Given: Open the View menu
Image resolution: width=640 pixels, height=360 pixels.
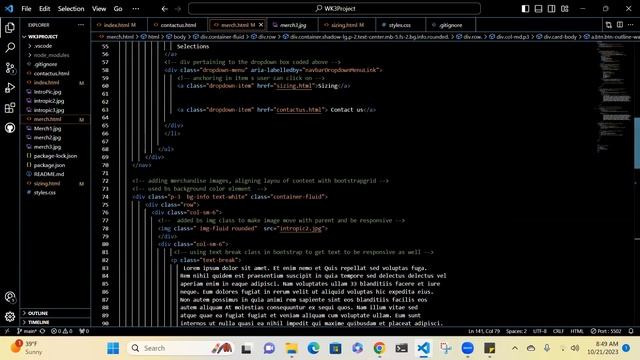Looking at the screenshot, I should 99,9.
